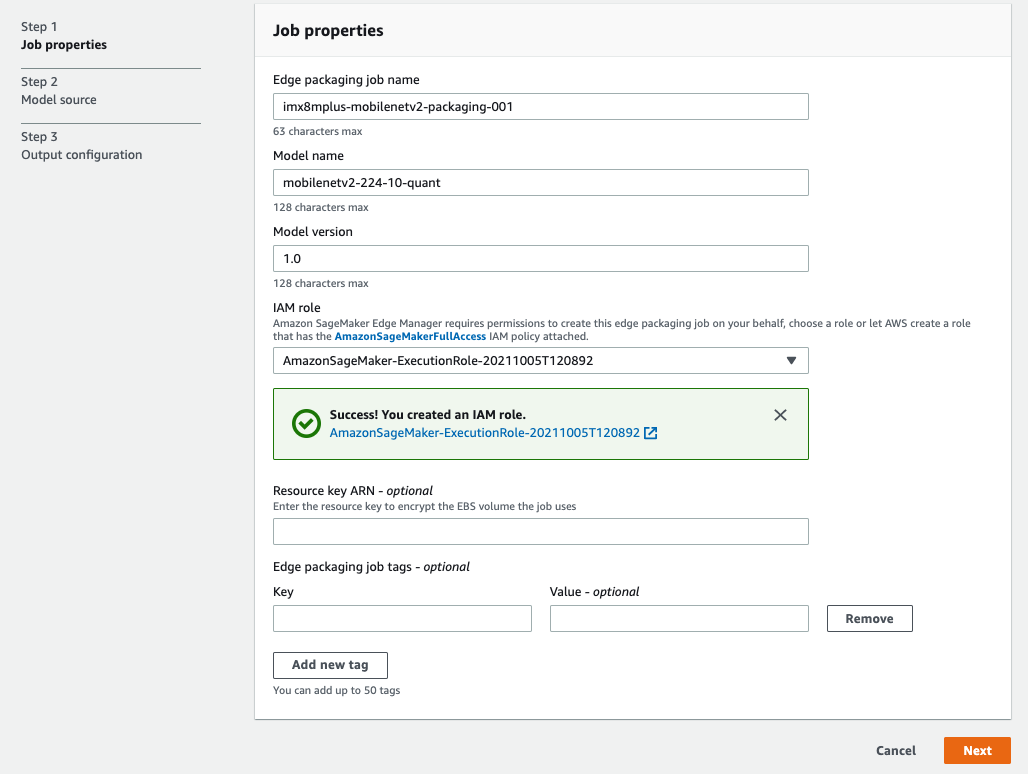Click the green success checkmark icon
Screen dimensions: 1028x774
coord(306,423)
